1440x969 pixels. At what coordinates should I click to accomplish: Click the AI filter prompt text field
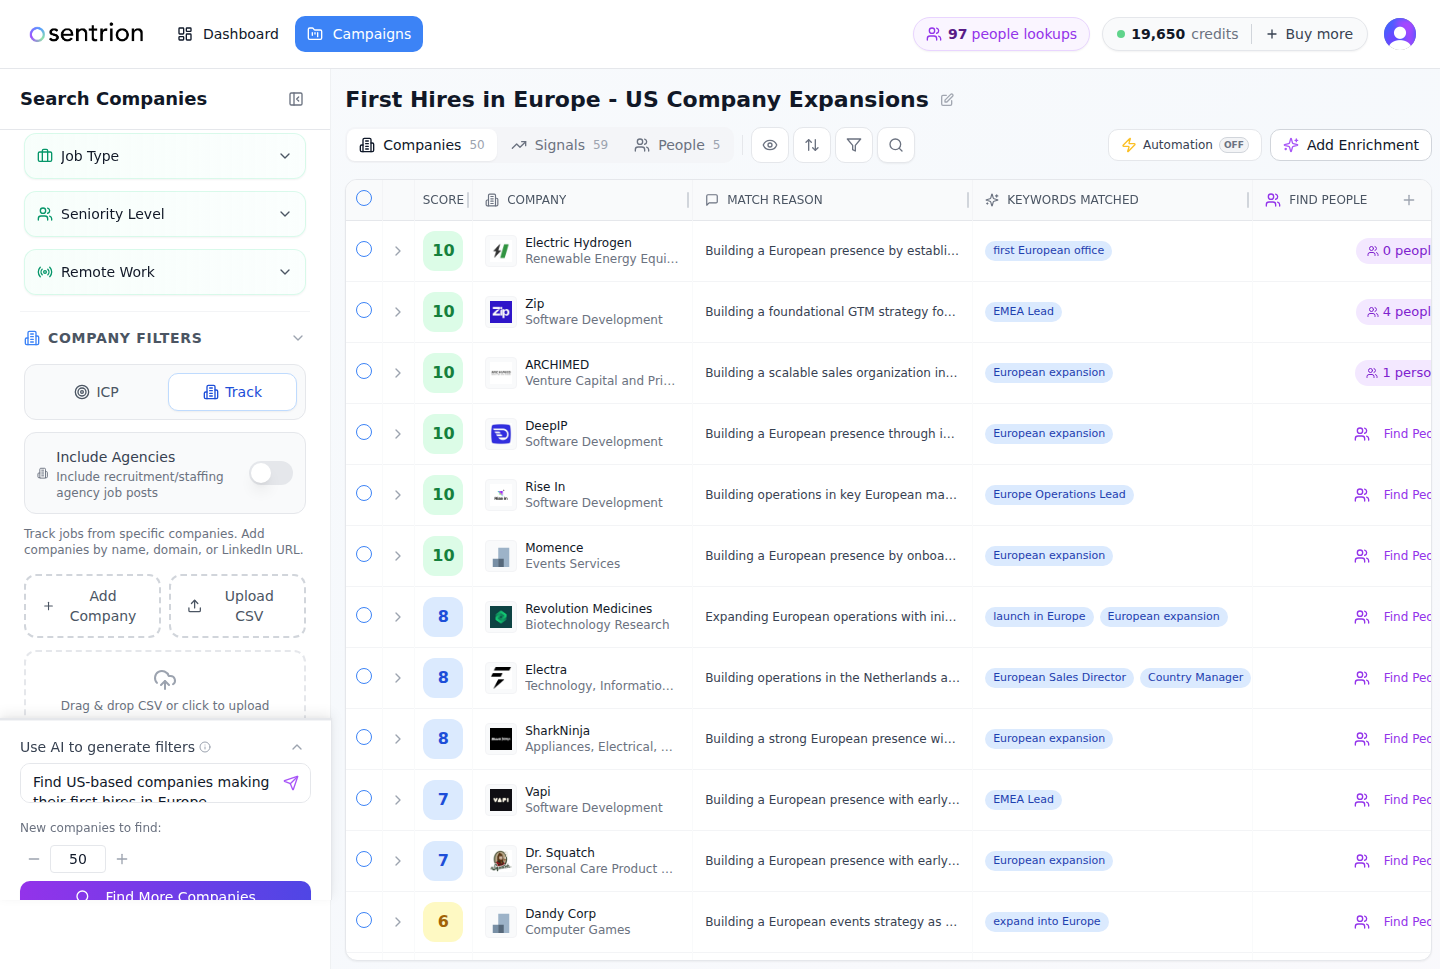click(x=152, y=783)
